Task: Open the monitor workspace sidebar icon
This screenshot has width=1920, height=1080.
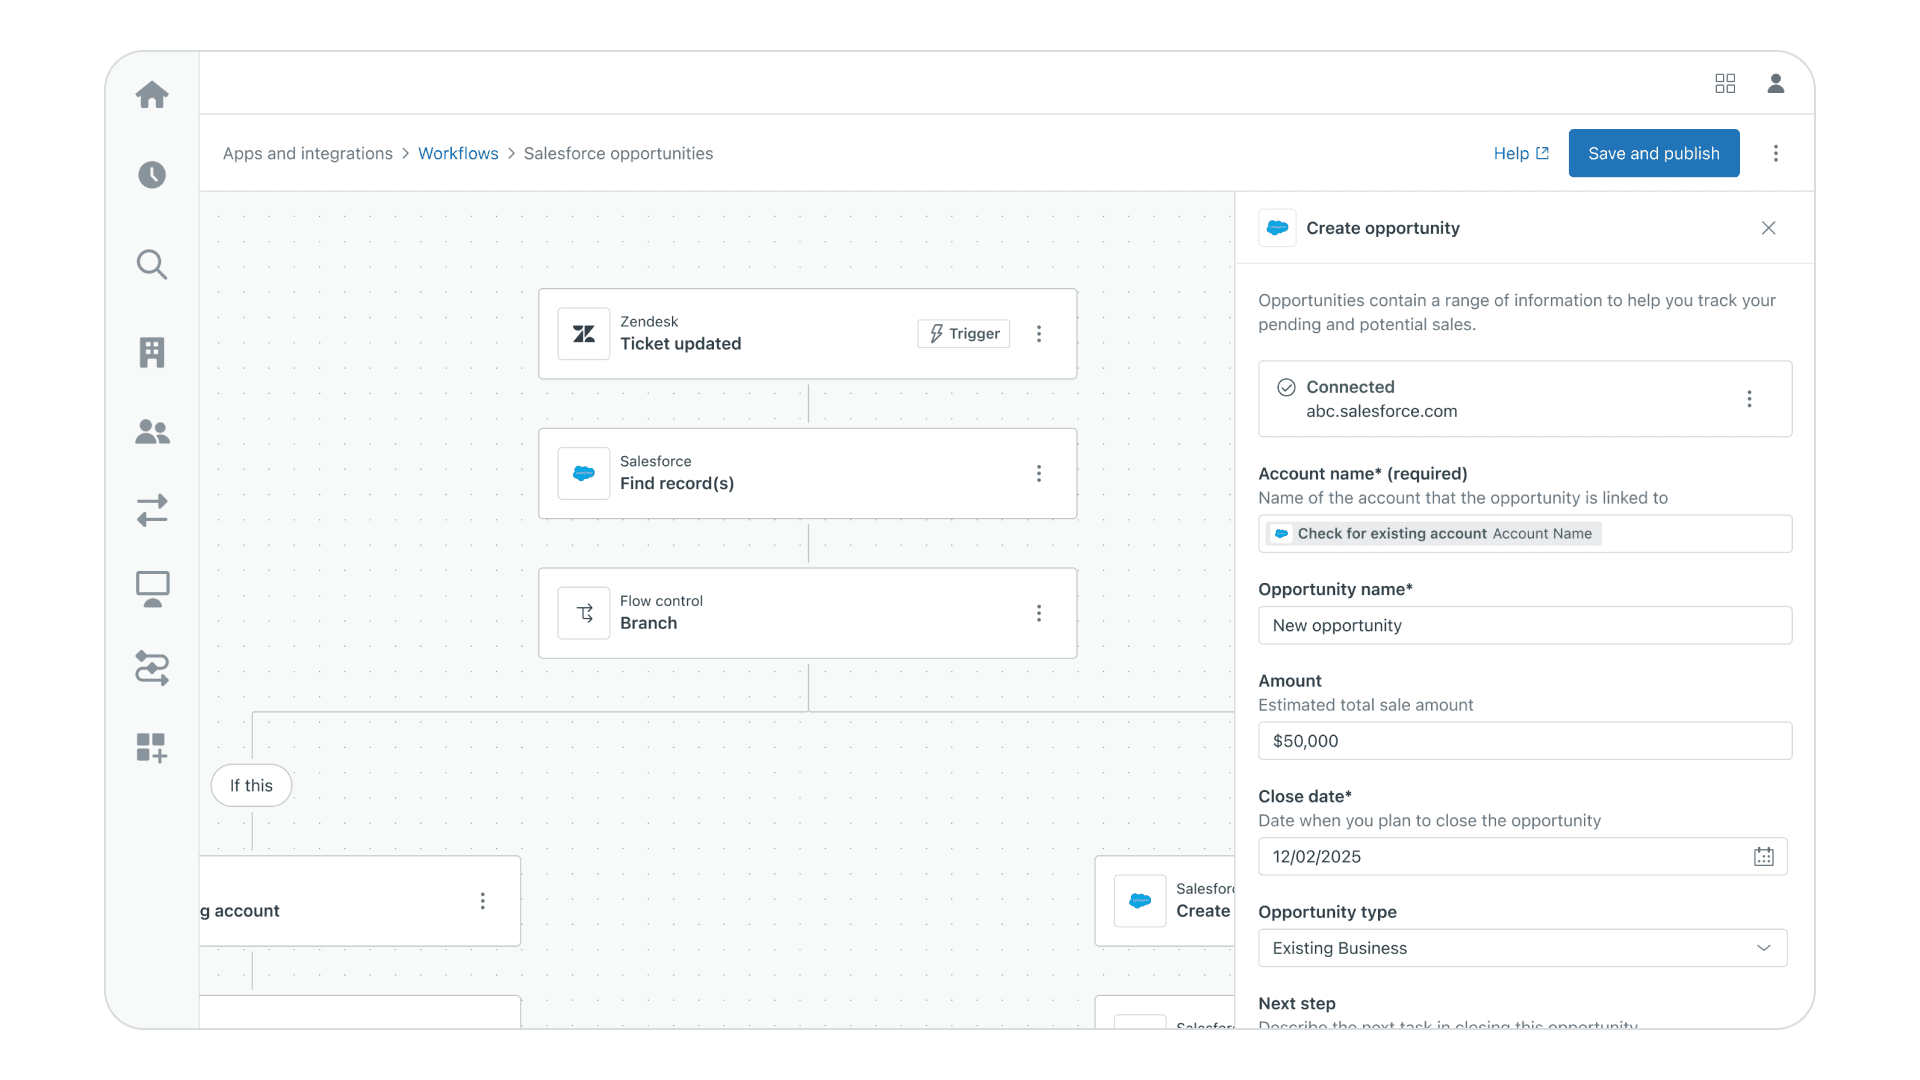Action: [152, 589]
